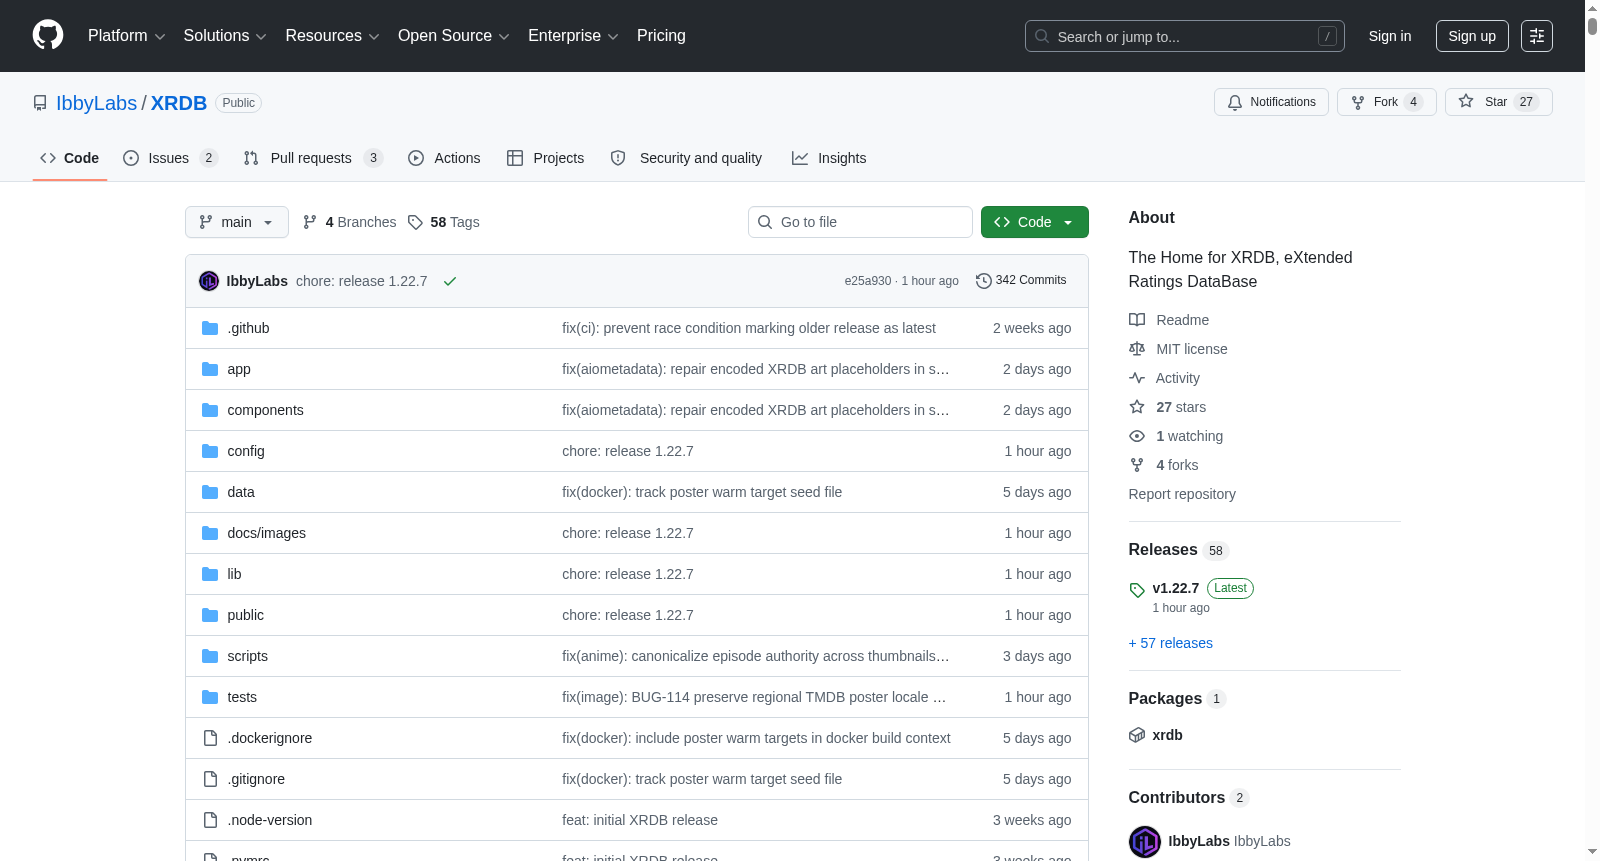The width and height of the screenshot is (1600, 861).
Task: Expand the Open Source menu
Action: point(454,36)
